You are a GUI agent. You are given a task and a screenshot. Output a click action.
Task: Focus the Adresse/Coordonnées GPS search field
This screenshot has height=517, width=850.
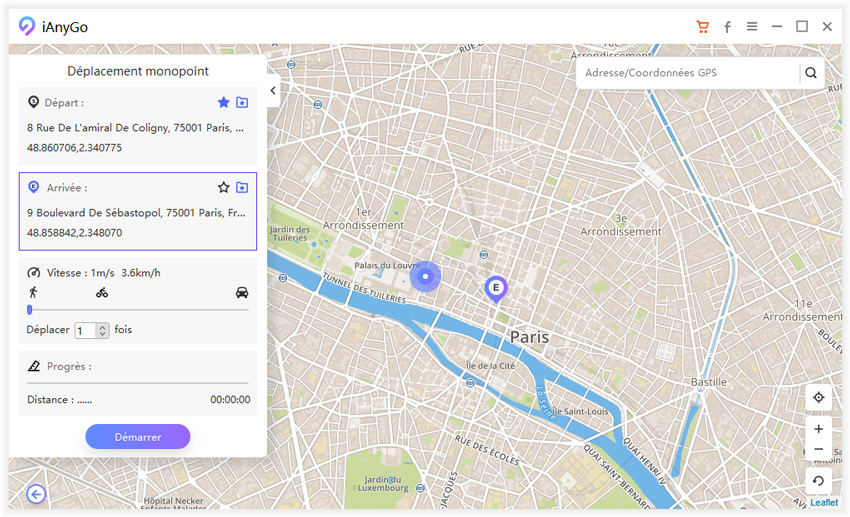(x=688, y=73)
